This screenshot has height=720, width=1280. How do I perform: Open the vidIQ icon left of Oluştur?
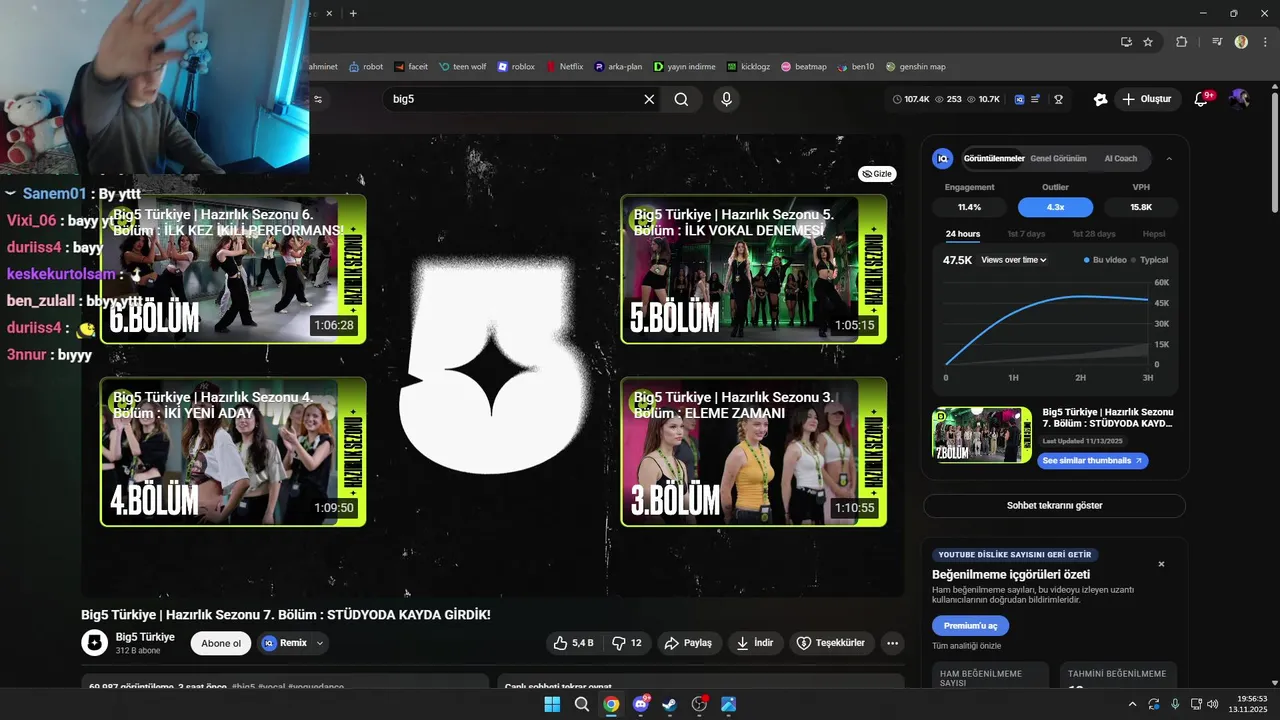point(1101,99)
